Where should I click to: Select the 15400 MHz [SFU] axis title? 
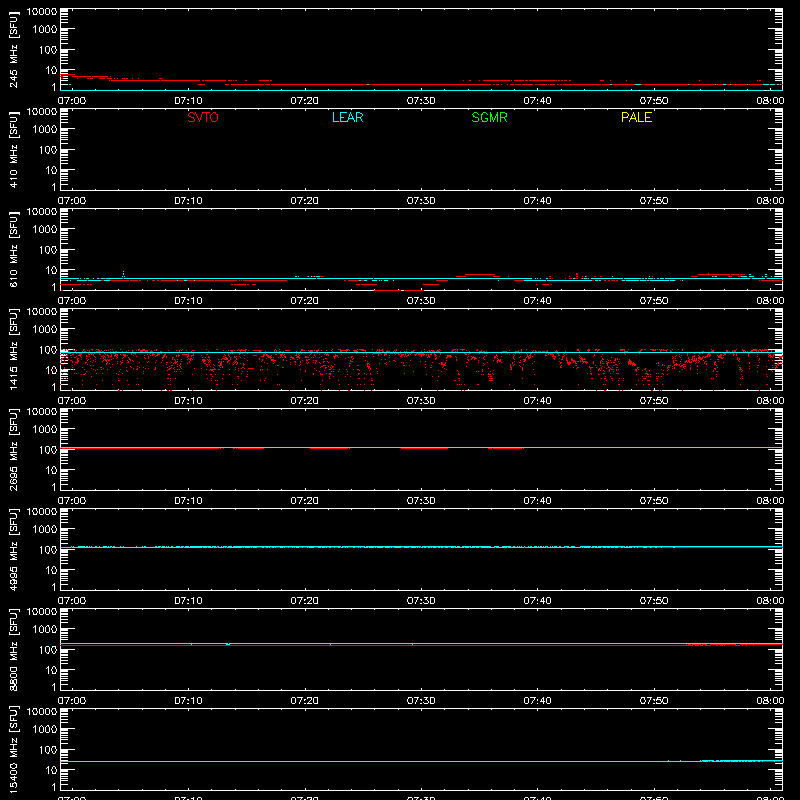pos(14,749)
